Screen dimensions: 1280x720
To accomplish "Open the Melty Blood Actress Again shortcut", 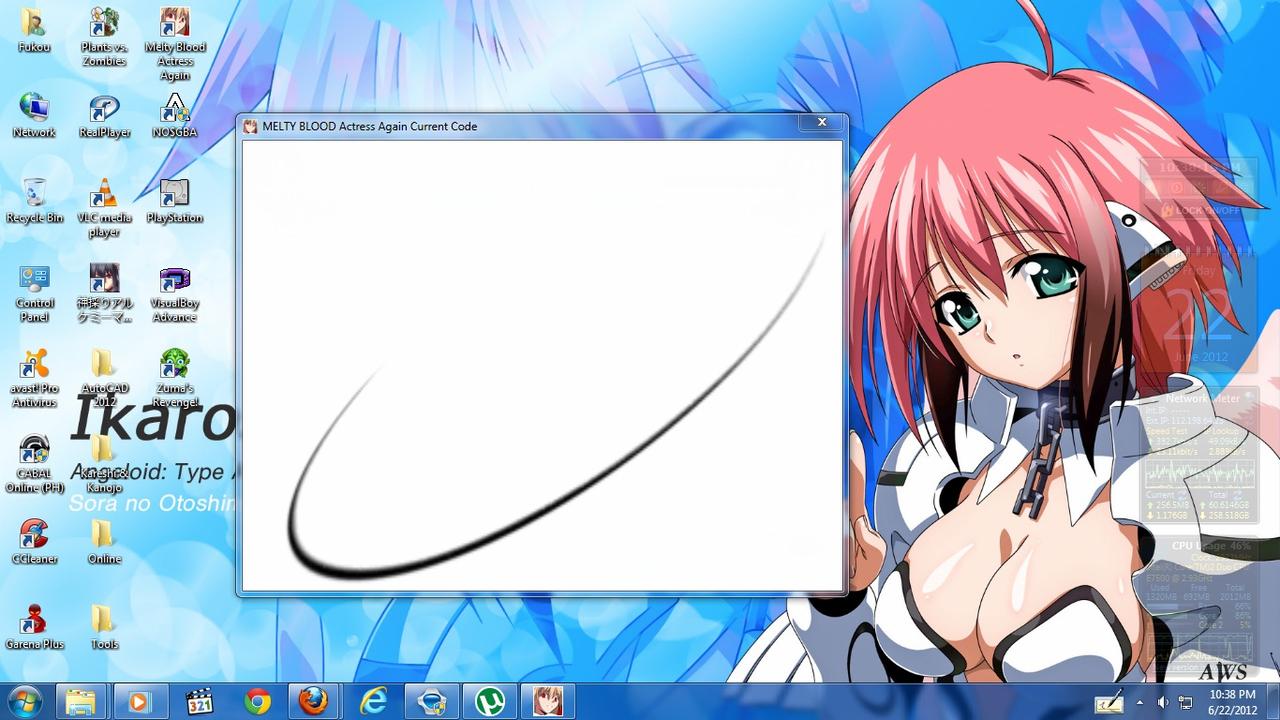I will pos(175,24).
